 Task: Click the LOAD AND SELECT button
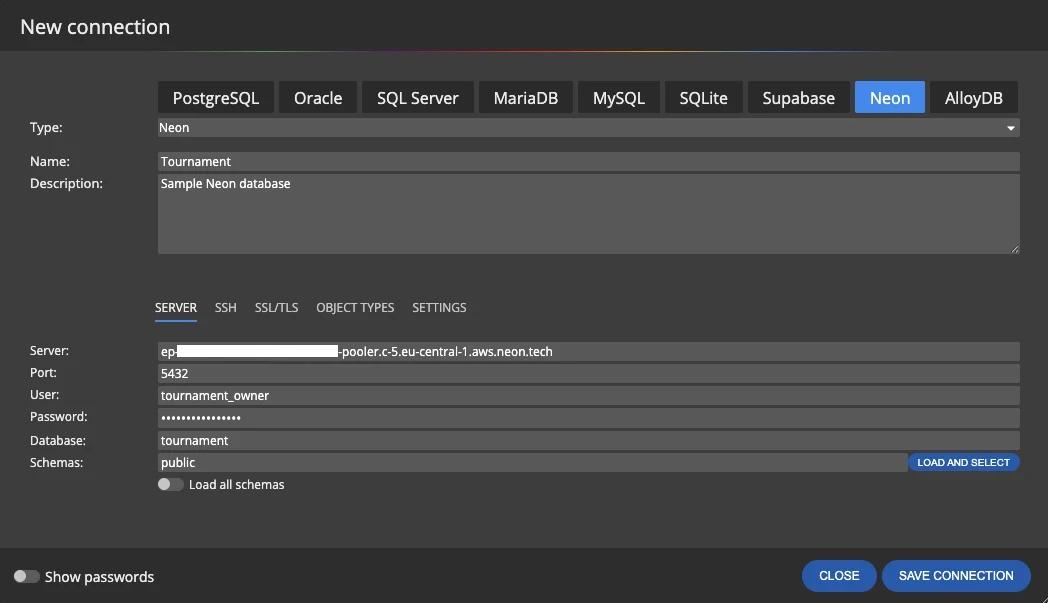tap(963, 463)
